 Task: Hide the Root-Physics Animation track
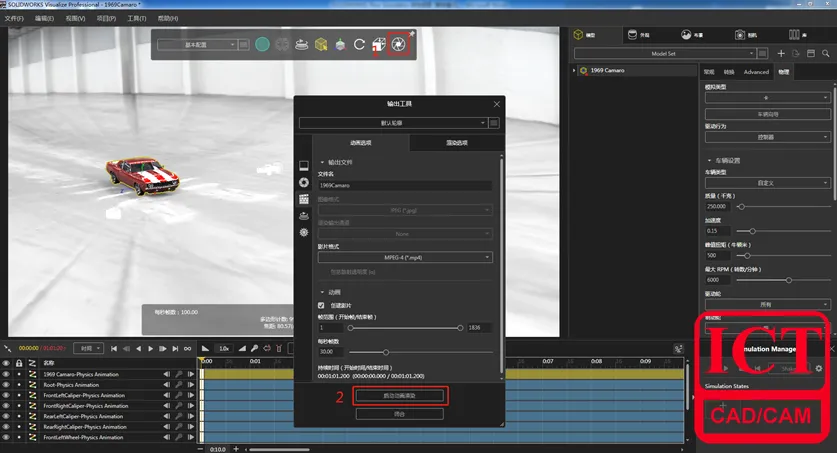pos(6,385)
